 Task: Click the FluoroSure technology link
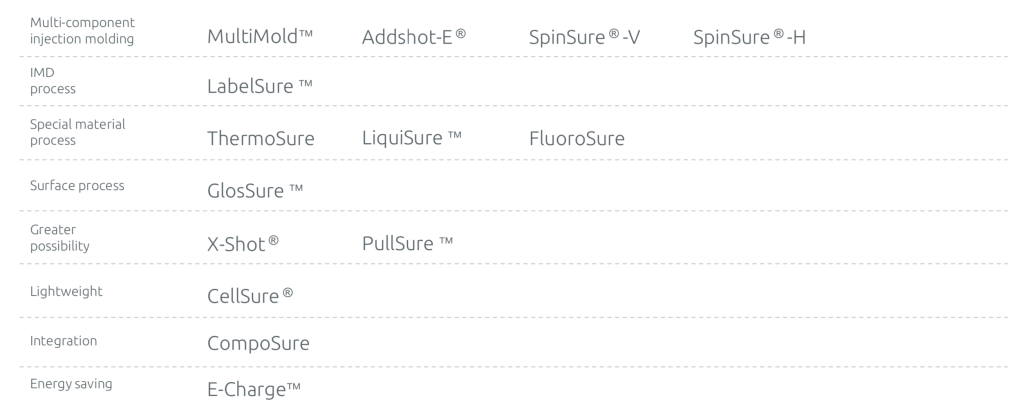[x=576, y=138]
